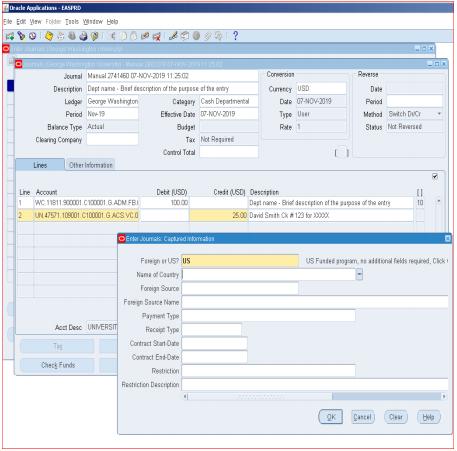Open the Edit menu

(x=21, y=22)
